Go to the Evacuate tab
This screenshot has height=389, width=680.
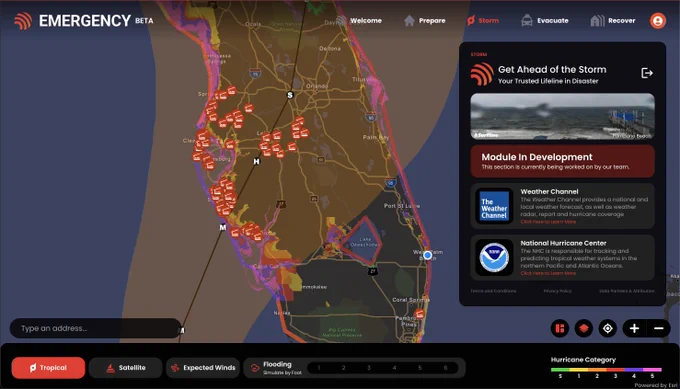(x=545, y=20)
